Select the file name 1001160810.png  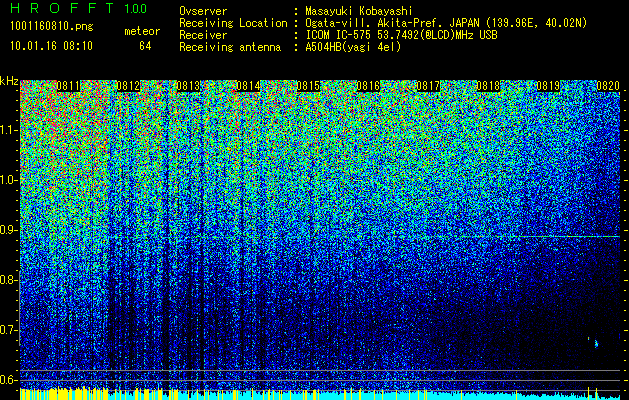coord(52,27)
